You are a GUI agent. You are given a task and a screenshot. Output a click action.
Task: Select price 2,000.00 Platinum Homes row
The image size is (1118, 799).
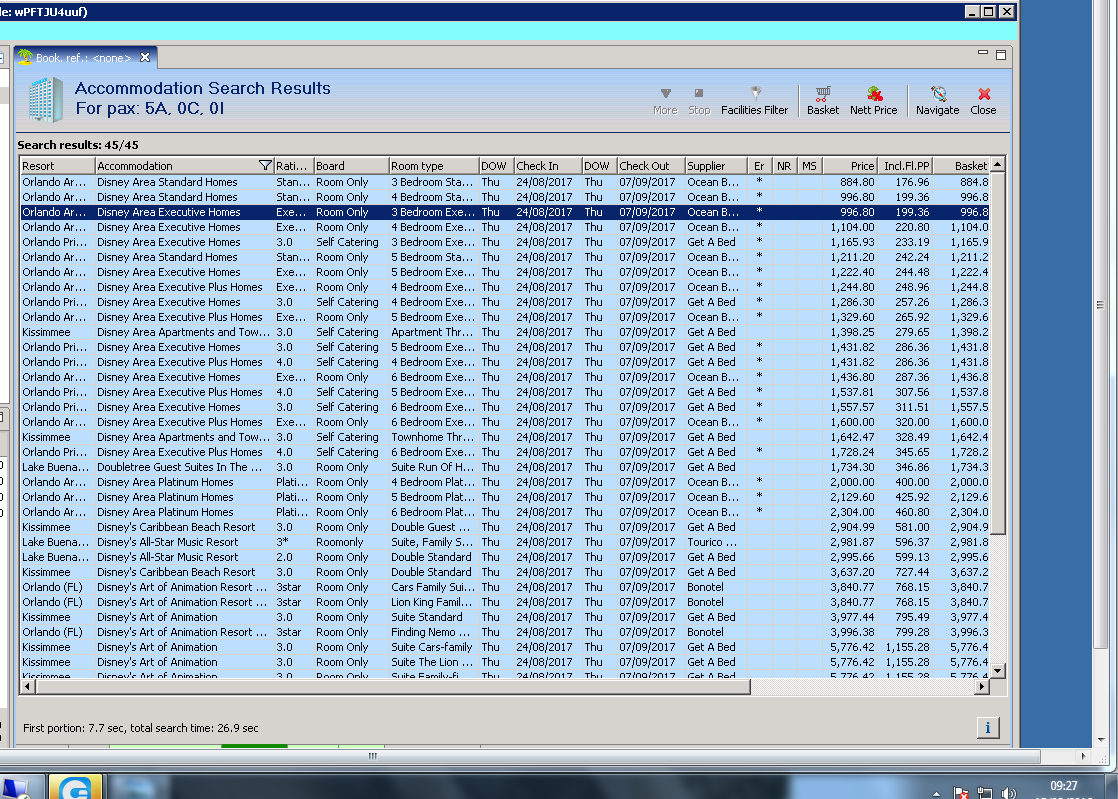505,482
